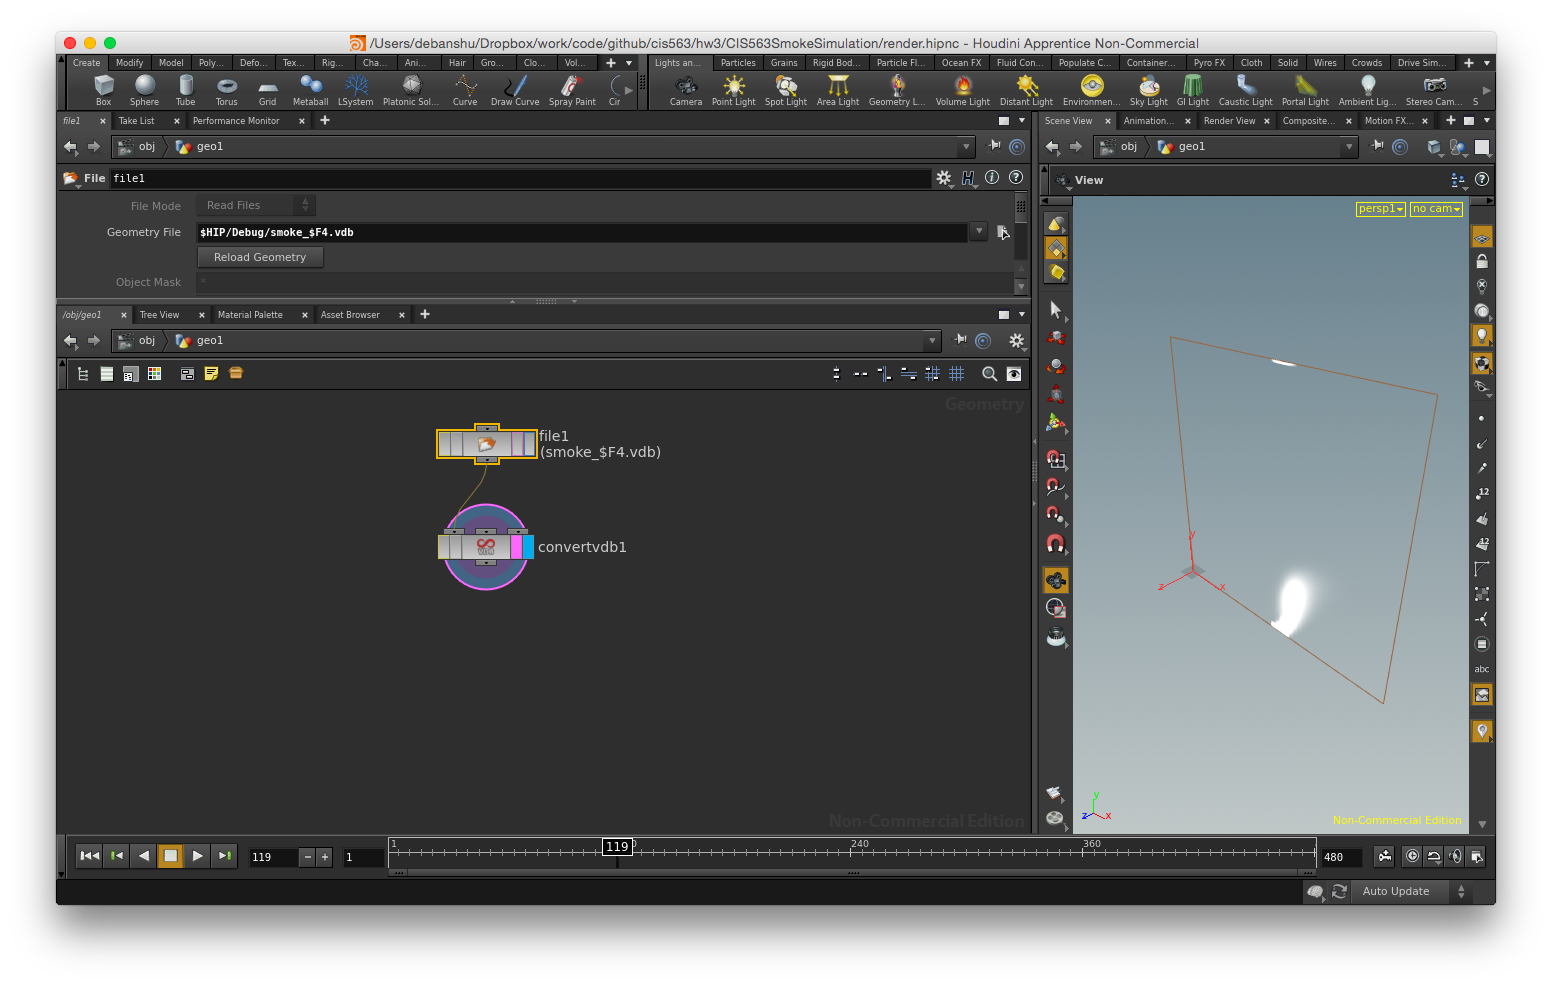Toggle viewport lock camera icon

pyautogui.click(x=1482, y=262)
